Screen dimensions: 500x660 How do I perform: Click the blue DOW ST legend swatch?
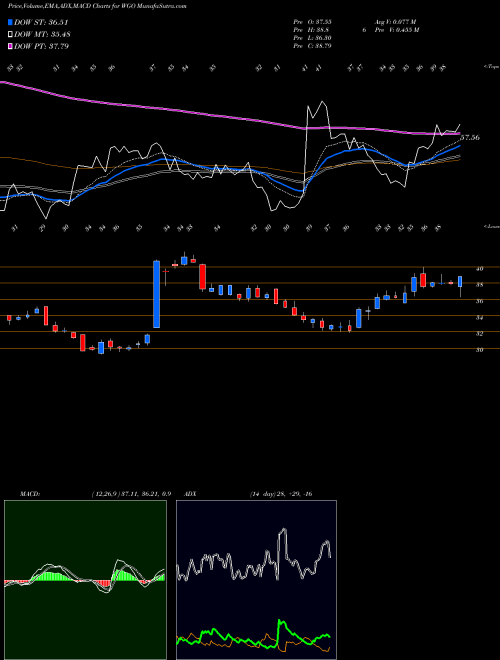(x=10, y=22)
